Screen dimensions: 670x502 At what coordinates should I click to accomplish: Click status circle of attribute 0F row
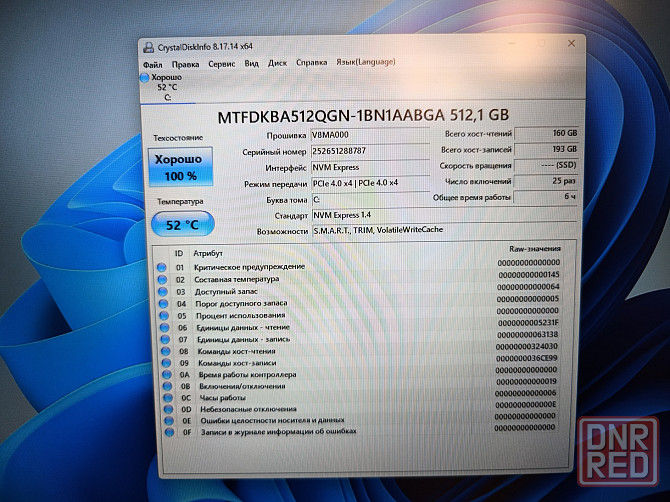[x=164, y=431]
